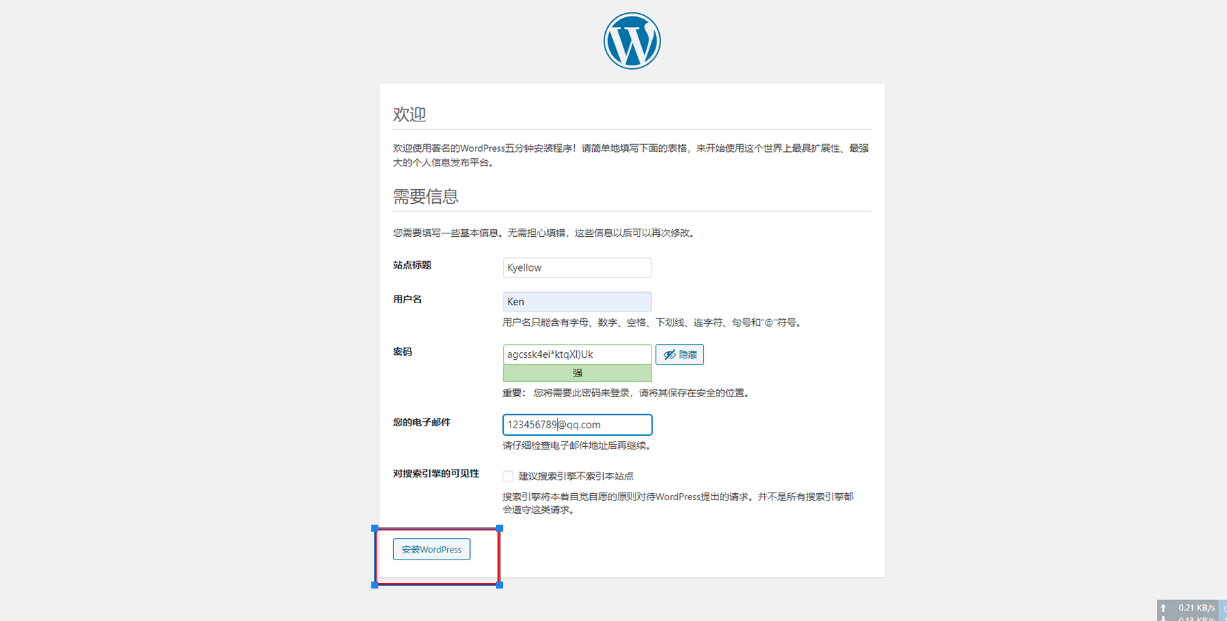Click the email field showing 123456789@qq.com
Viewport: 1227px width, 621px height.
point(577,424)
